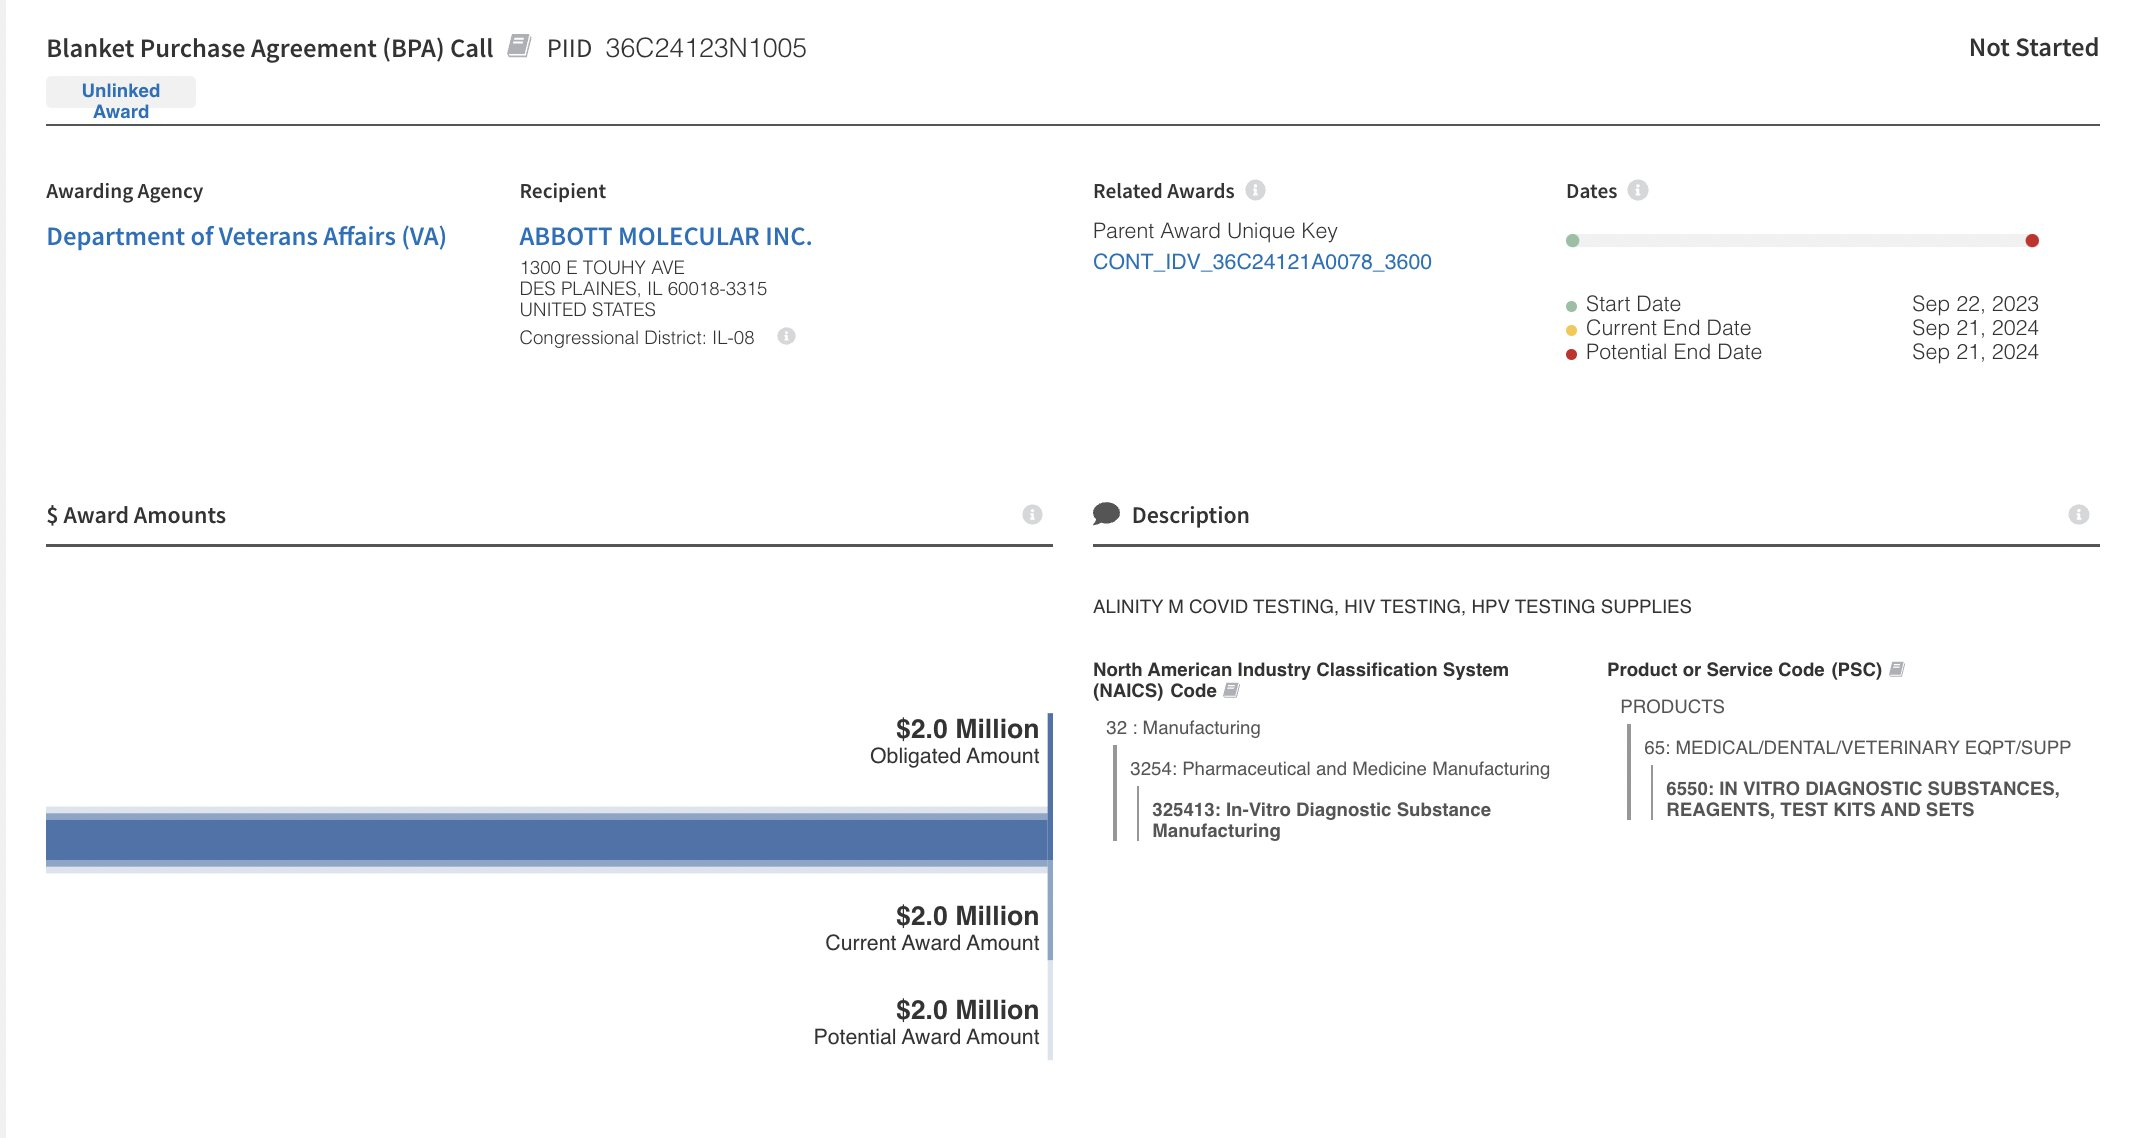Click Start Date value Sep 22, 2023
The width and height of the screenshot is (2132, 1138).
click(x=1974, y=303)
